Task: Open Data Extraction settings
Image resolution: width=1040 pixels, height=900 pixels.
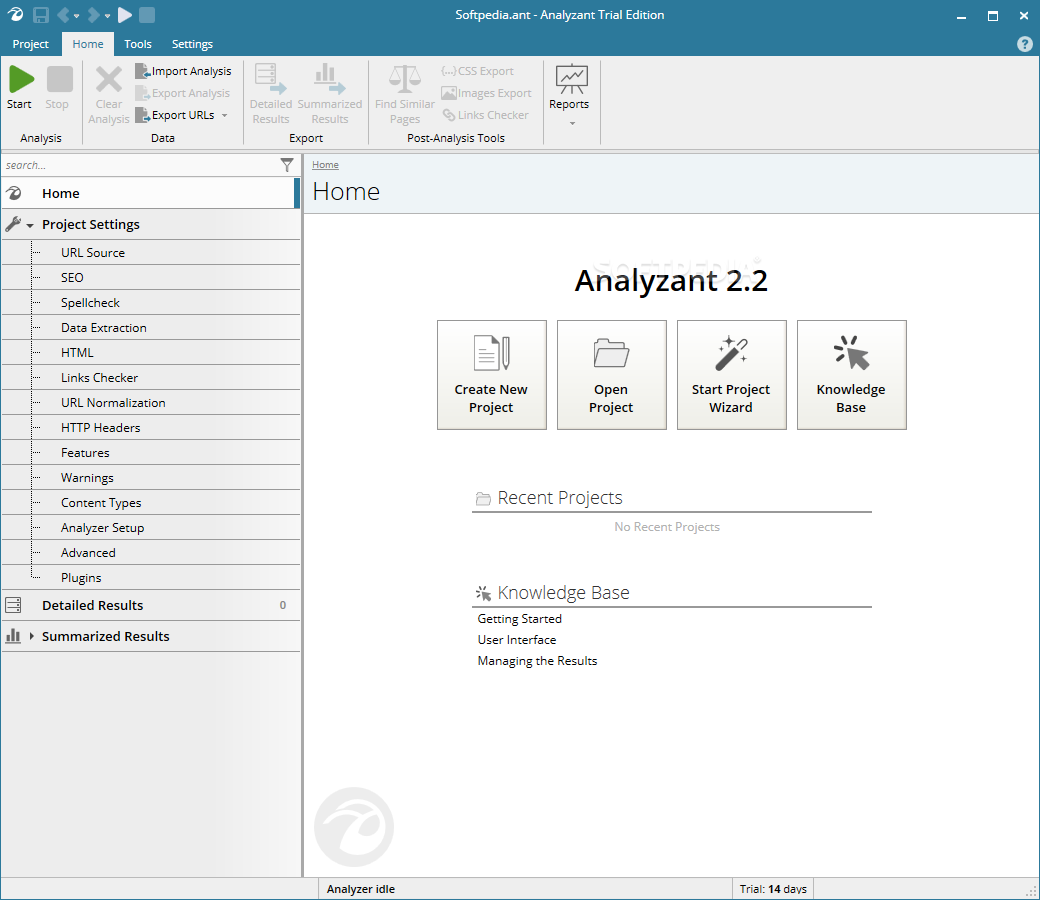Action: pos(103,328)
